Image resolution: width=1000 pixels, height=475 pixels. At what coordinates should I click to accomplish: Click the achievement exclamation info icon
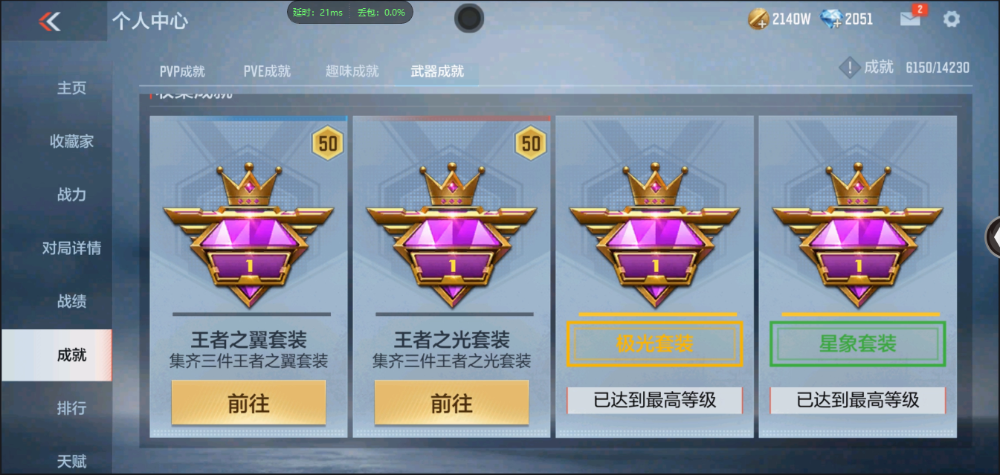click(849, 68)
